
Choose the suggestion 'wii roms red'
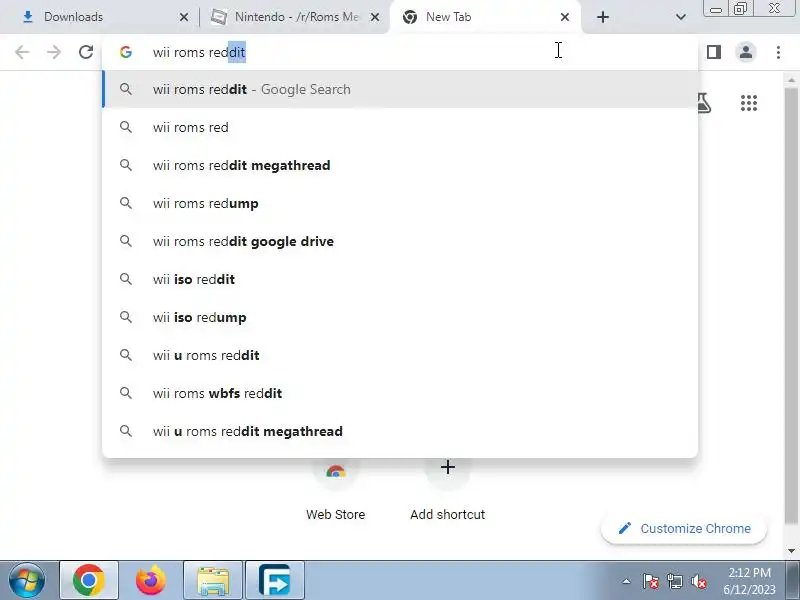click(400, 128)
